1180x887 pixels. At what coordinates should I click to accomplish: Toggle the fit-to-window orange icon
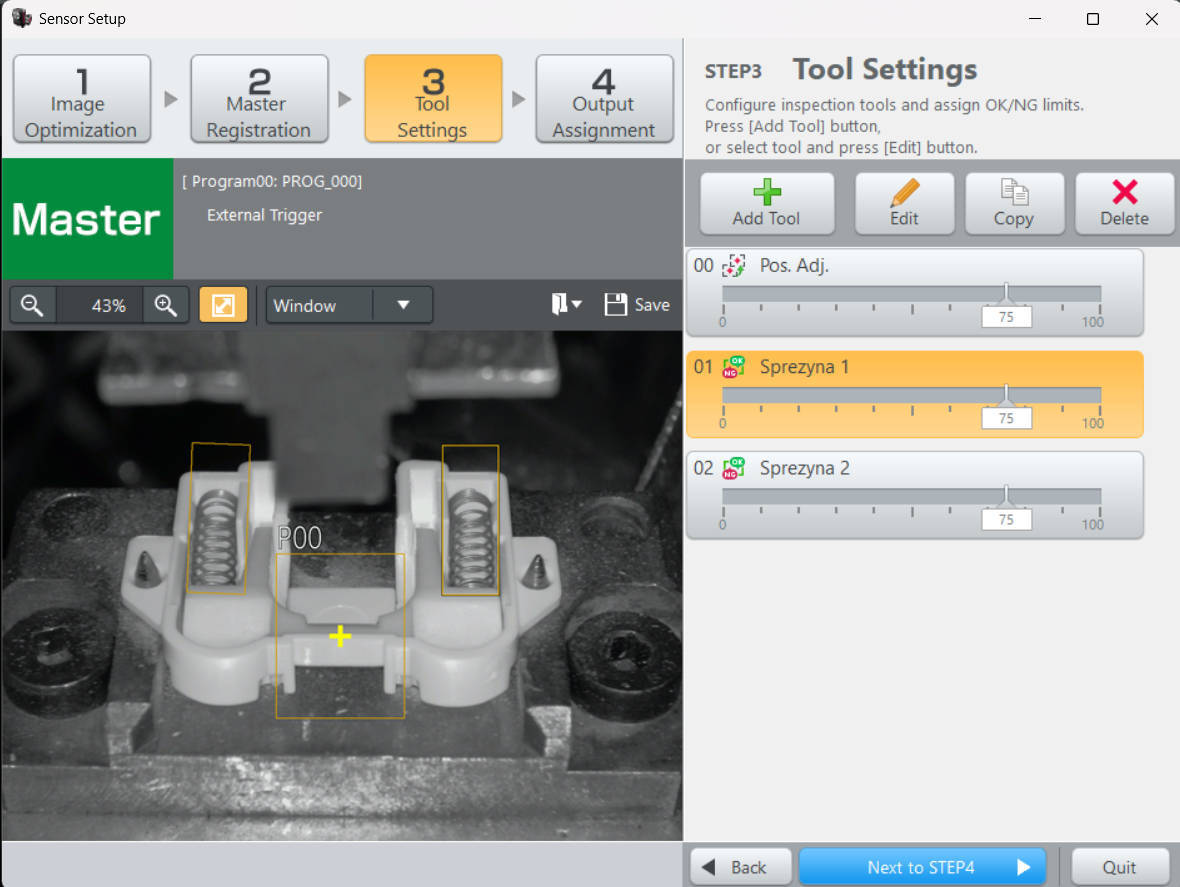click(x=223, y=305)
